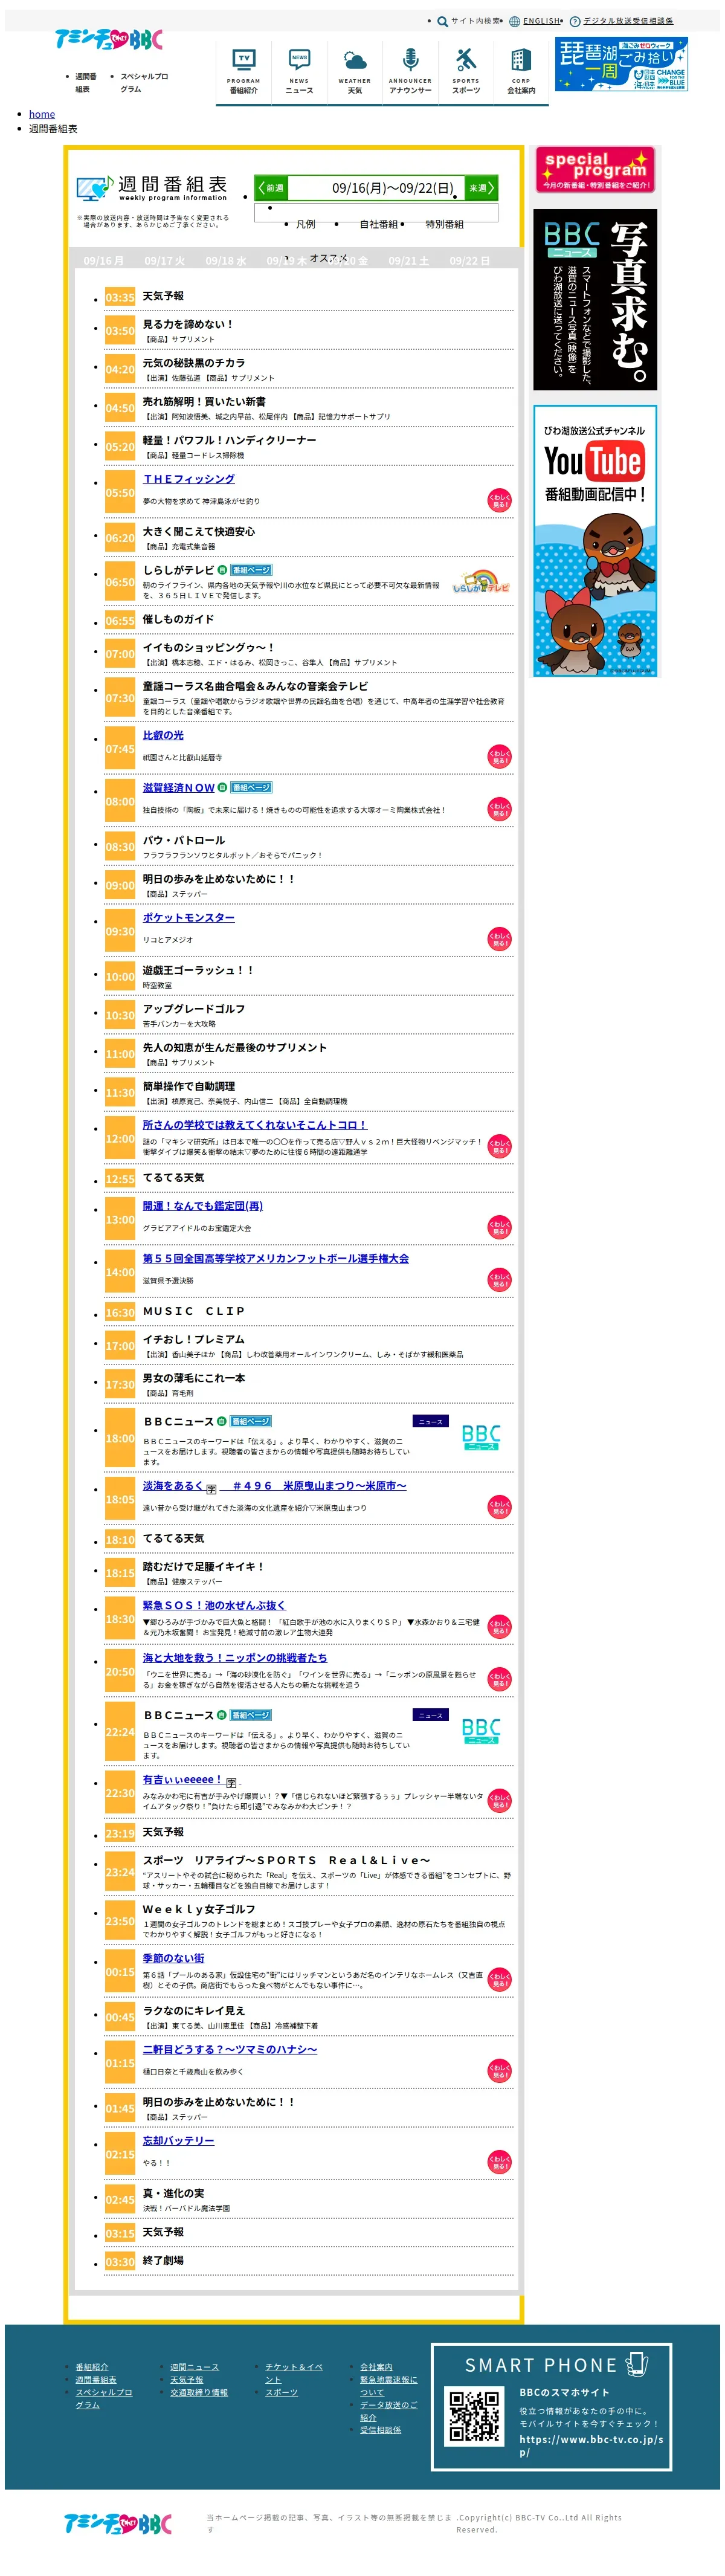
Task: Open footer link 緊急地震速報について
Action: point(389,2386)
